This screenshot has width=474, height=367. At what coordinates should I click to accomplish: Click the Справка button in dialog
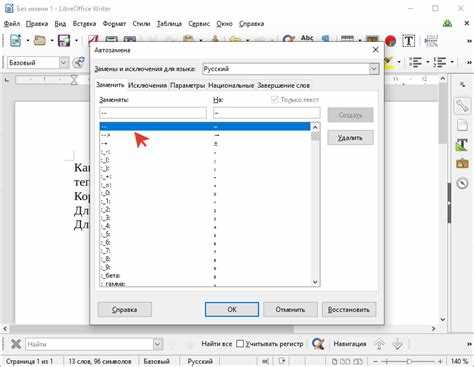tap(124, 310)
